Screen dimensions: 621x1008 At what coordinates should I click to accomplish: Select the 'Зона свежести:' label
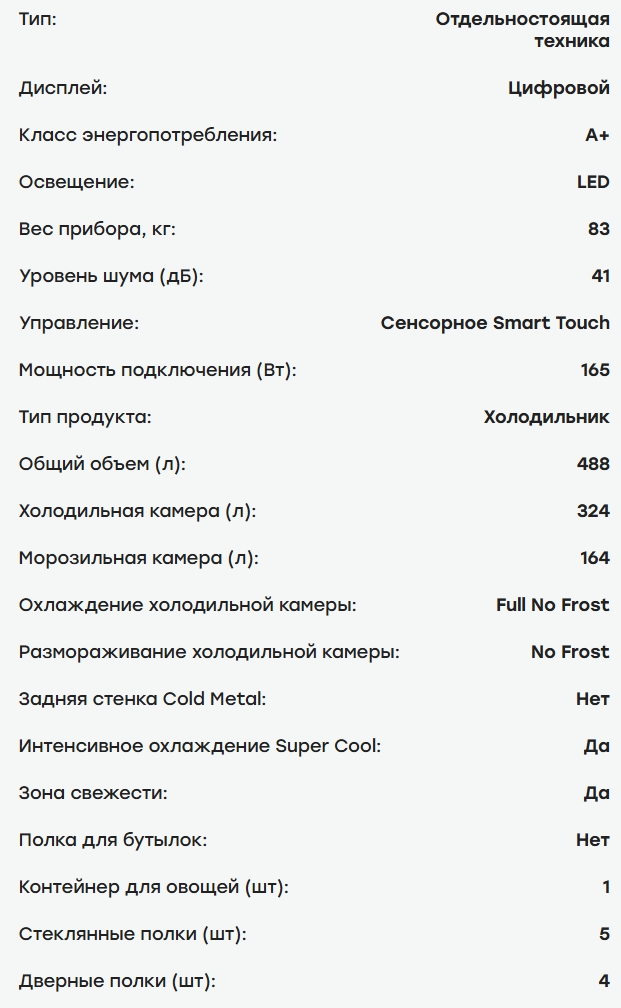click(93, 793)
